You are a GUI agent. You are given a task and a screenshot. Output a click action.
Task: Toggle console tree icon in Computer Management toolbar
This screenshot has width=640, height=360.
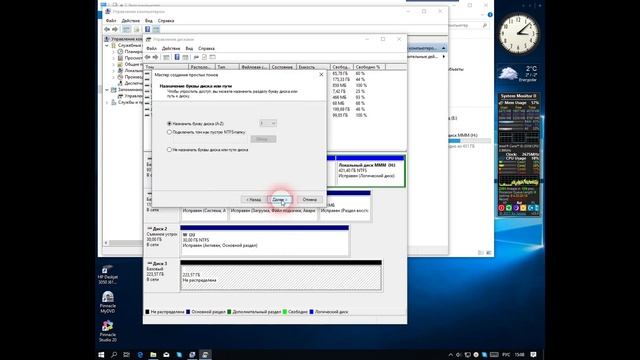pos(127,29)
